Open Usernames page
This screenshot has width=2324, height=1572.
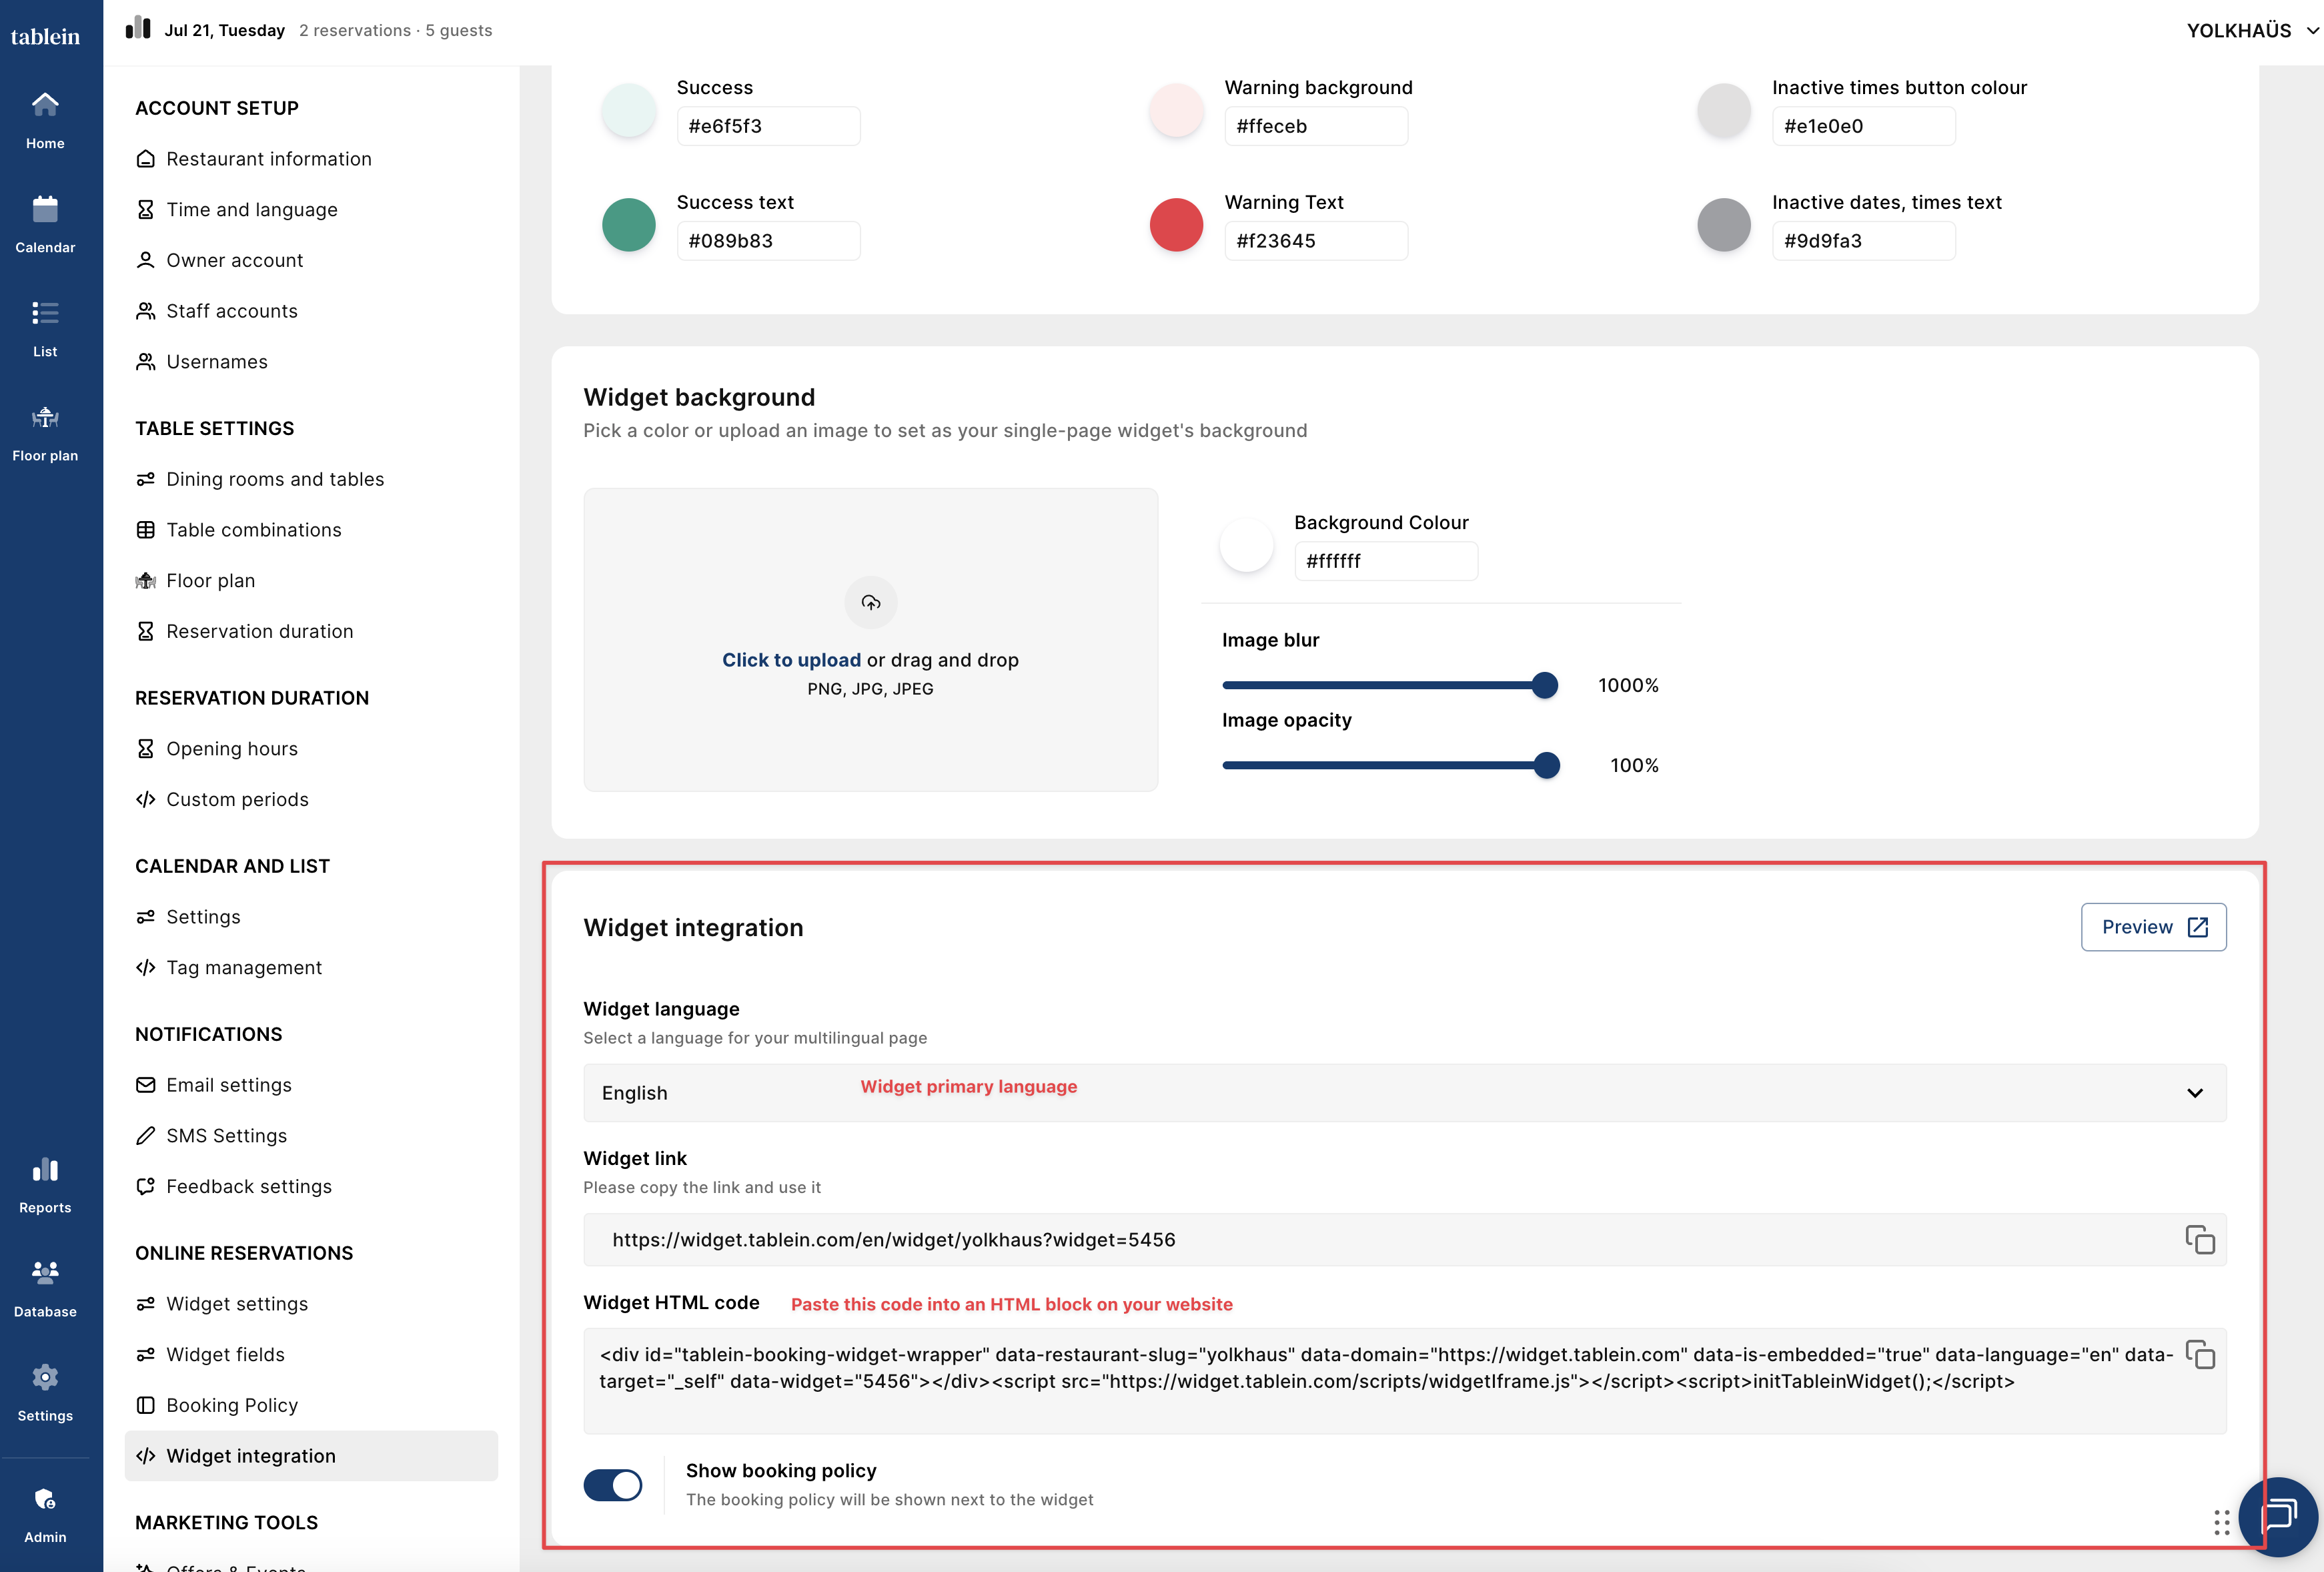[201, 362]
